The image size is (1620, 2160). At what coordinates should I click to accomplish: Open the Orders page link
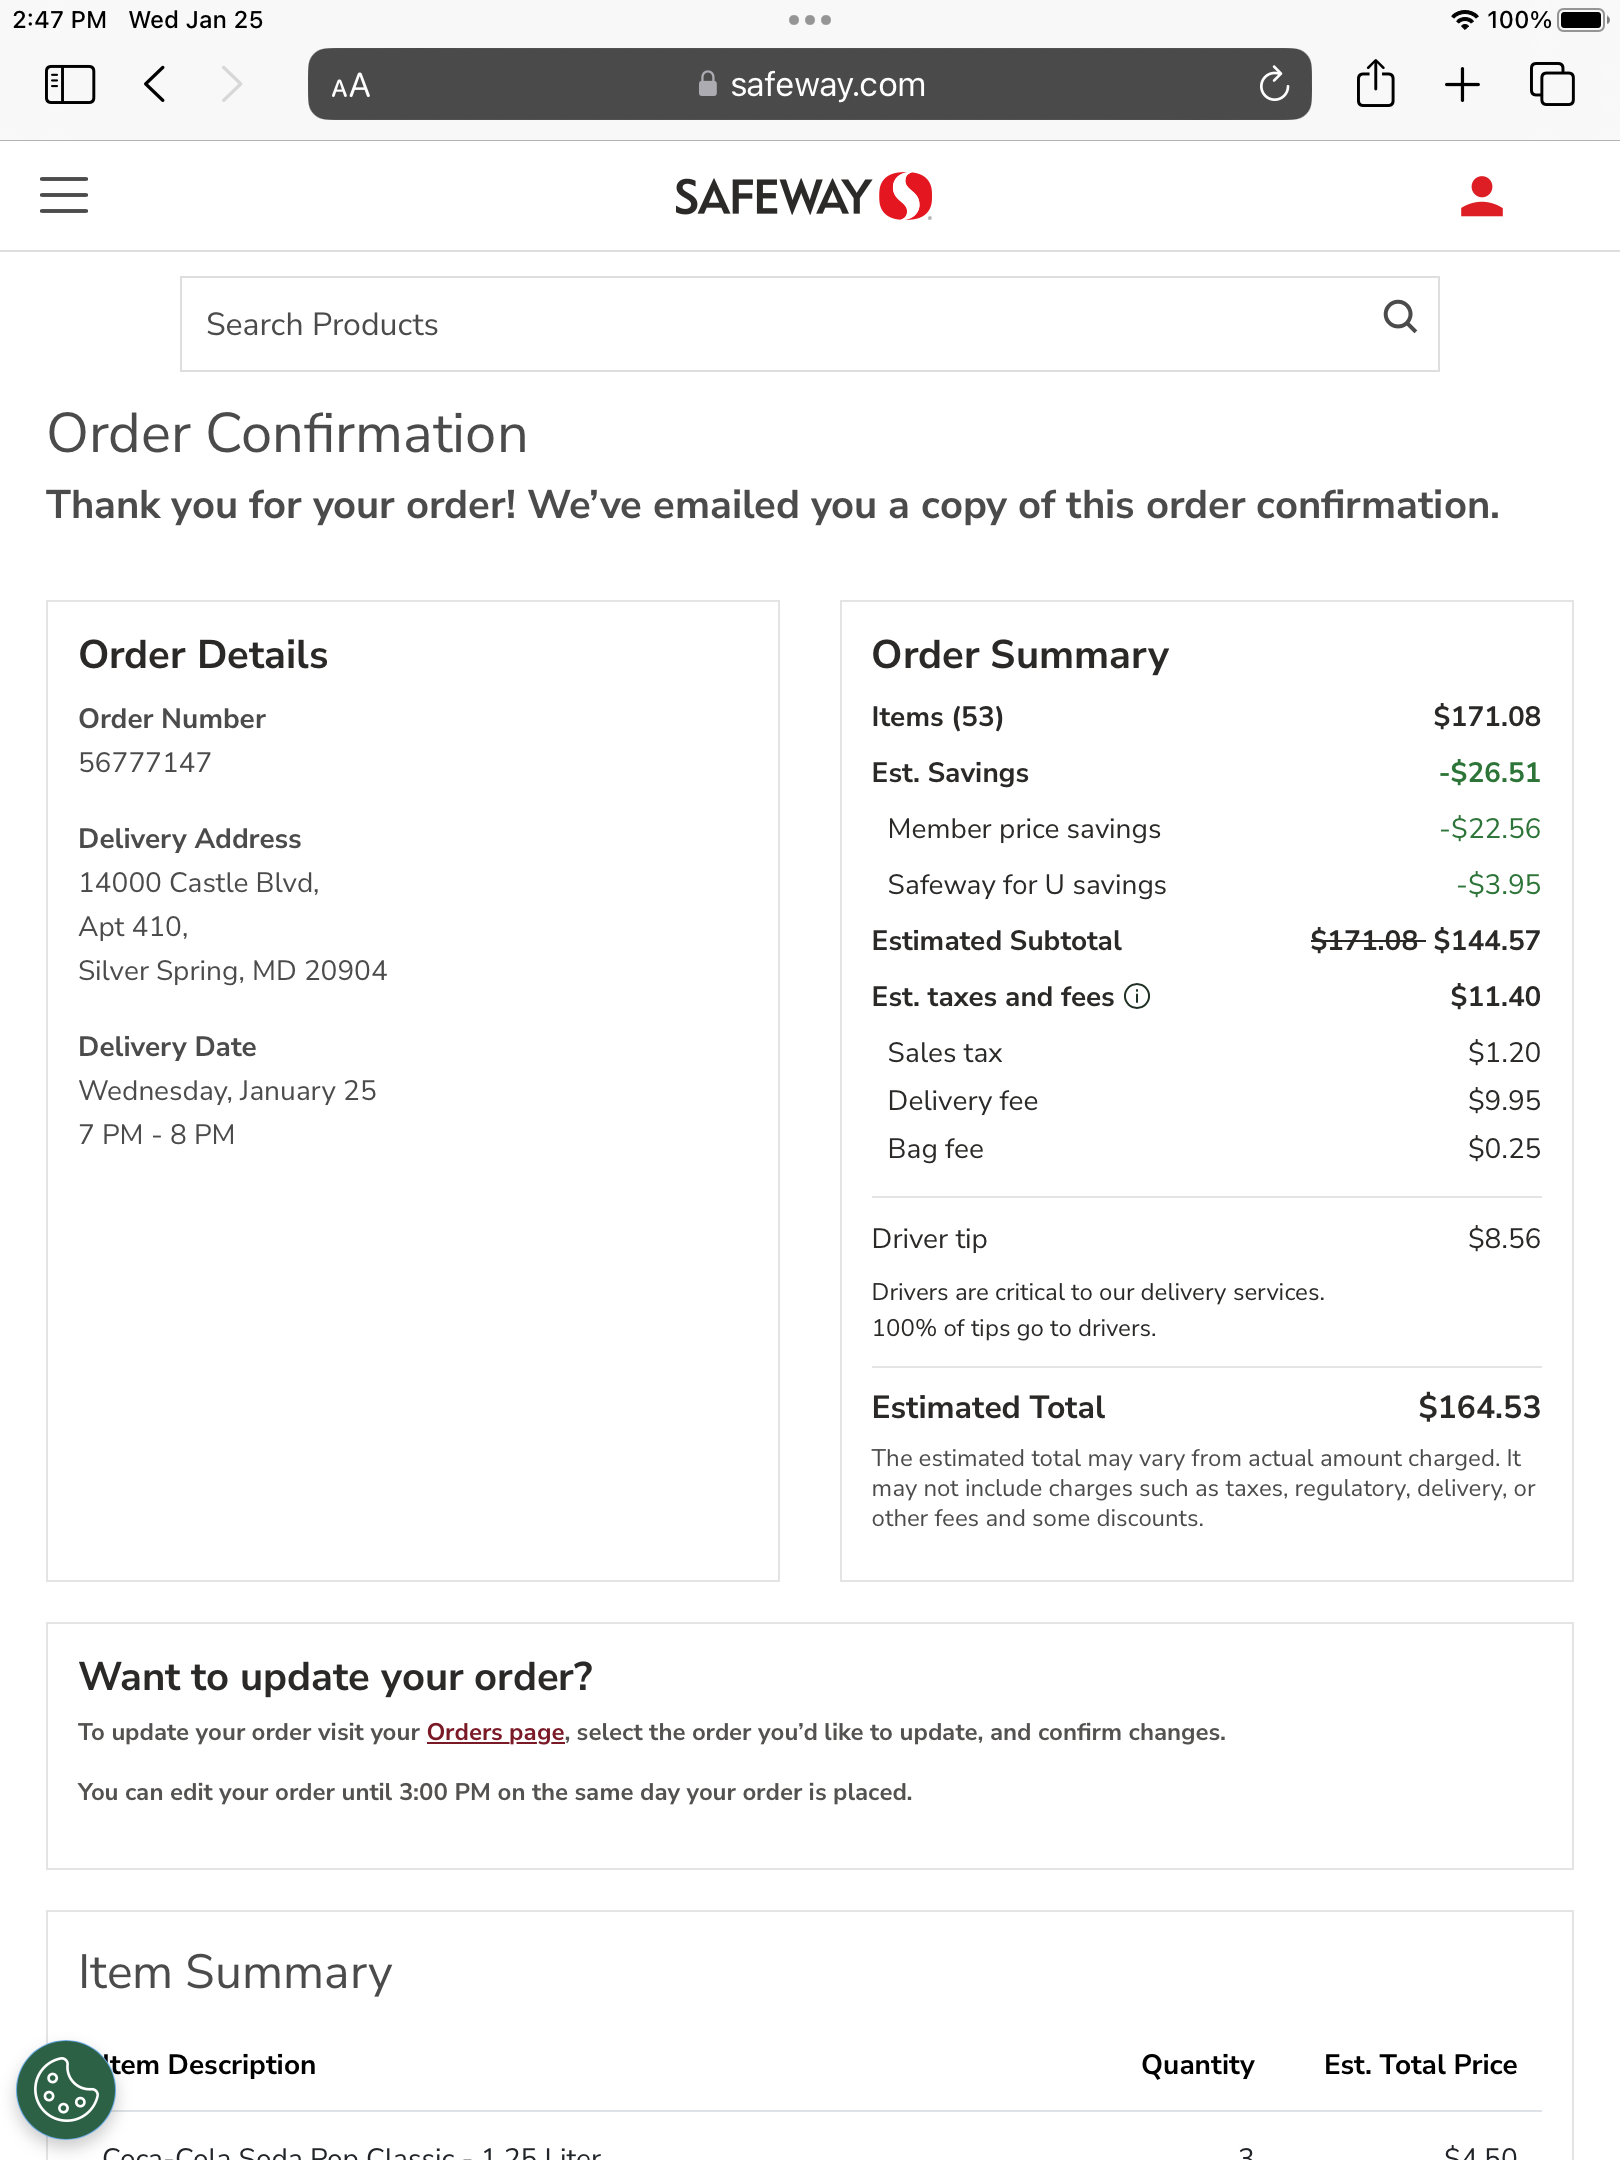click(496, 1732)
